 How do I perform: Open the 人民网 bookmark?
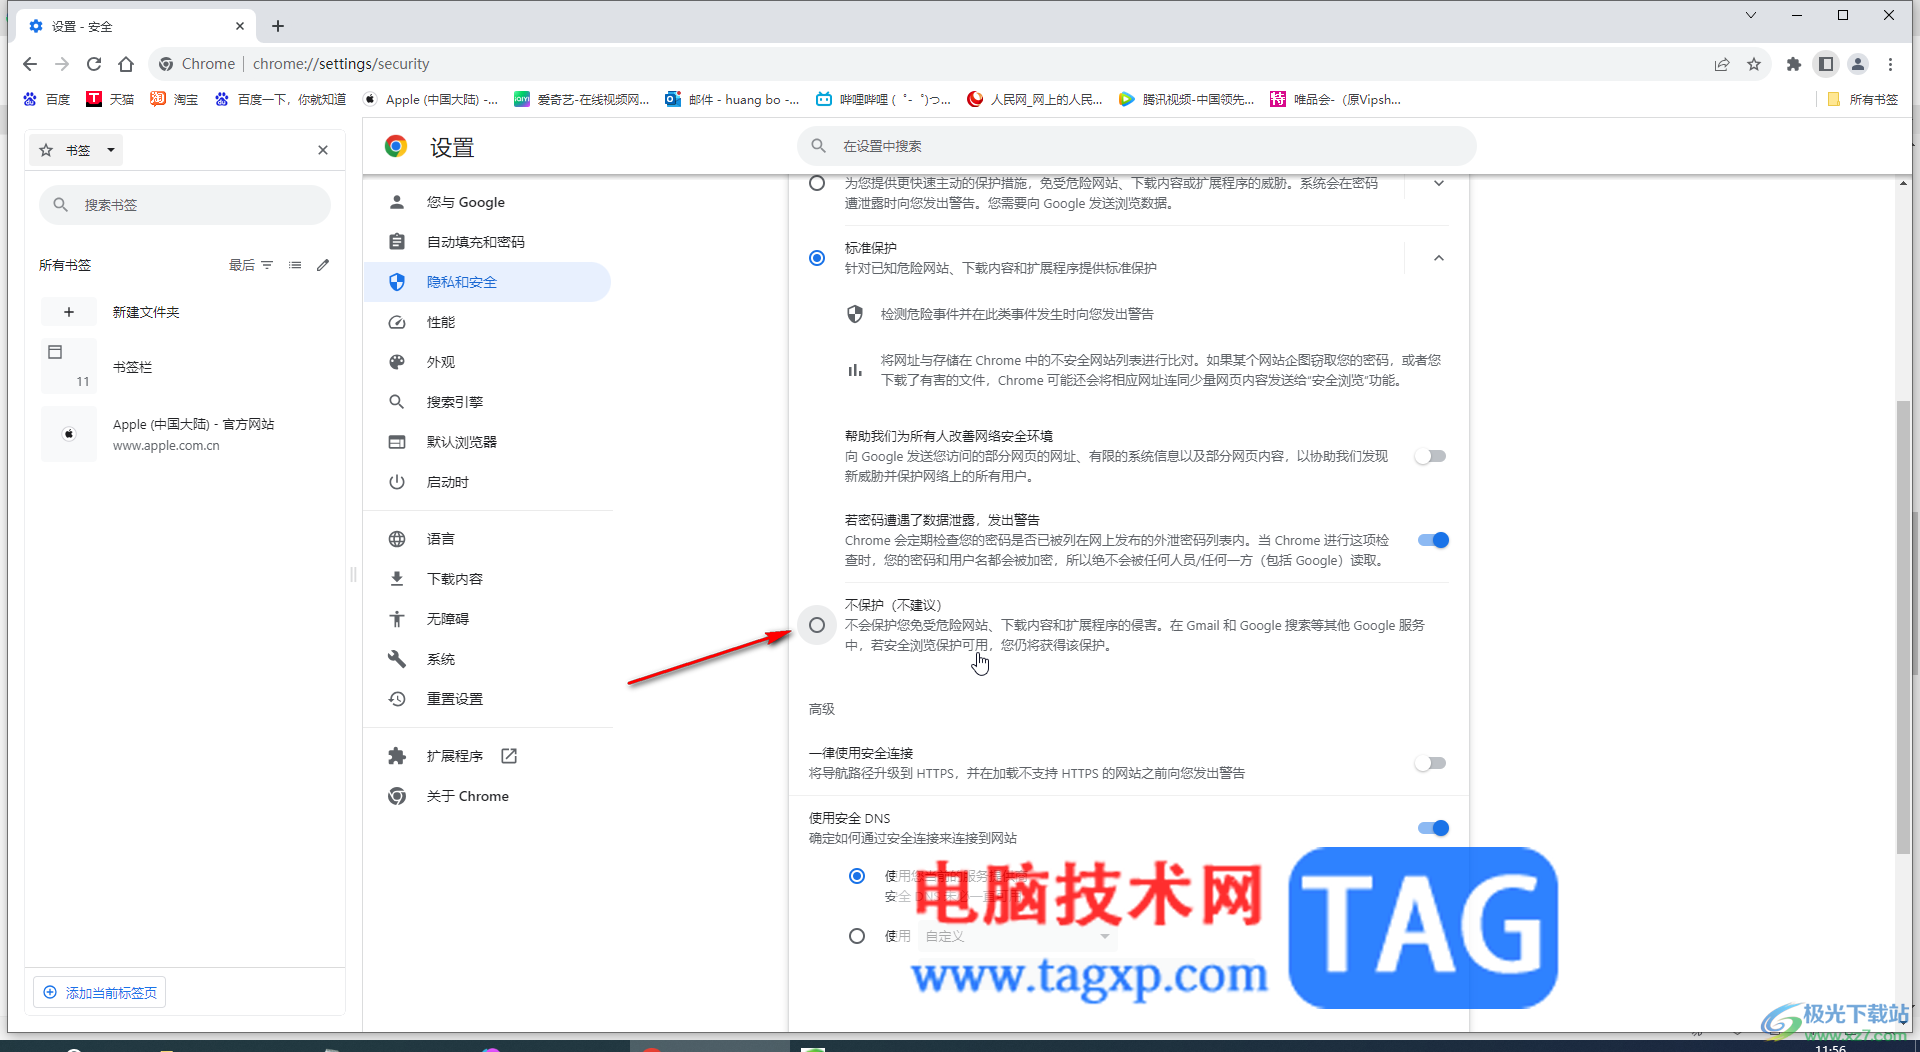click(1035, 99)
